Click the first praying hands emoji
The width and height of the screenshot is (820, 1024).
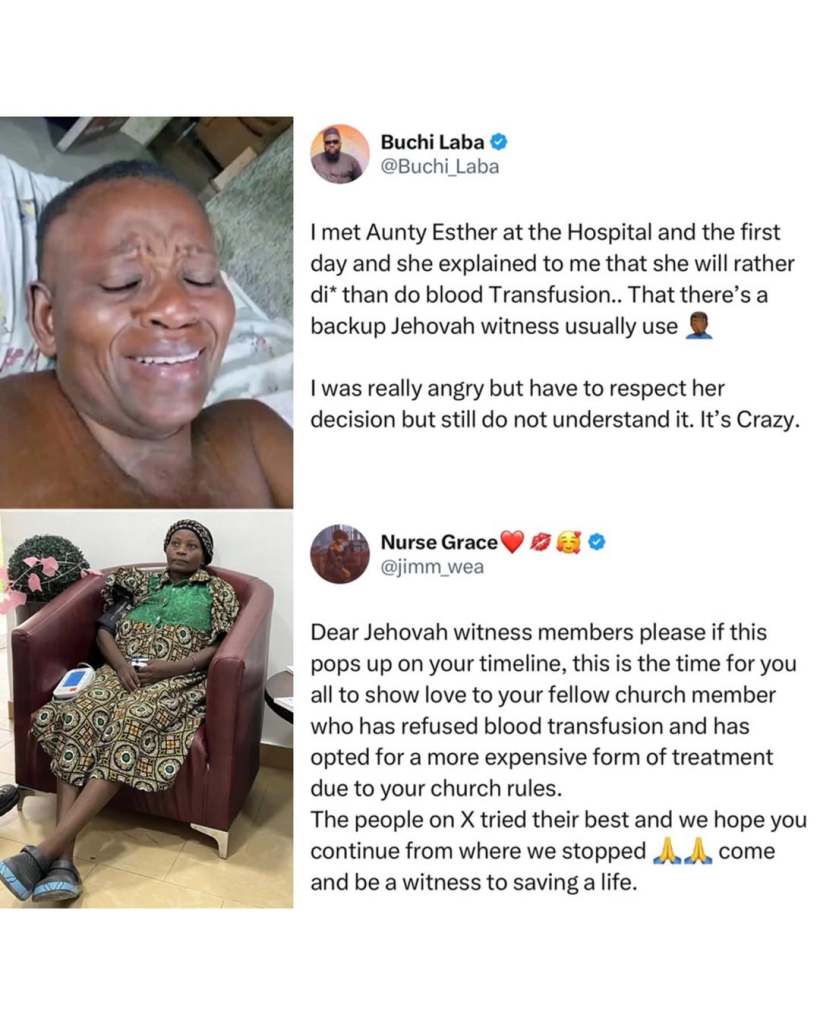(665, 851)
